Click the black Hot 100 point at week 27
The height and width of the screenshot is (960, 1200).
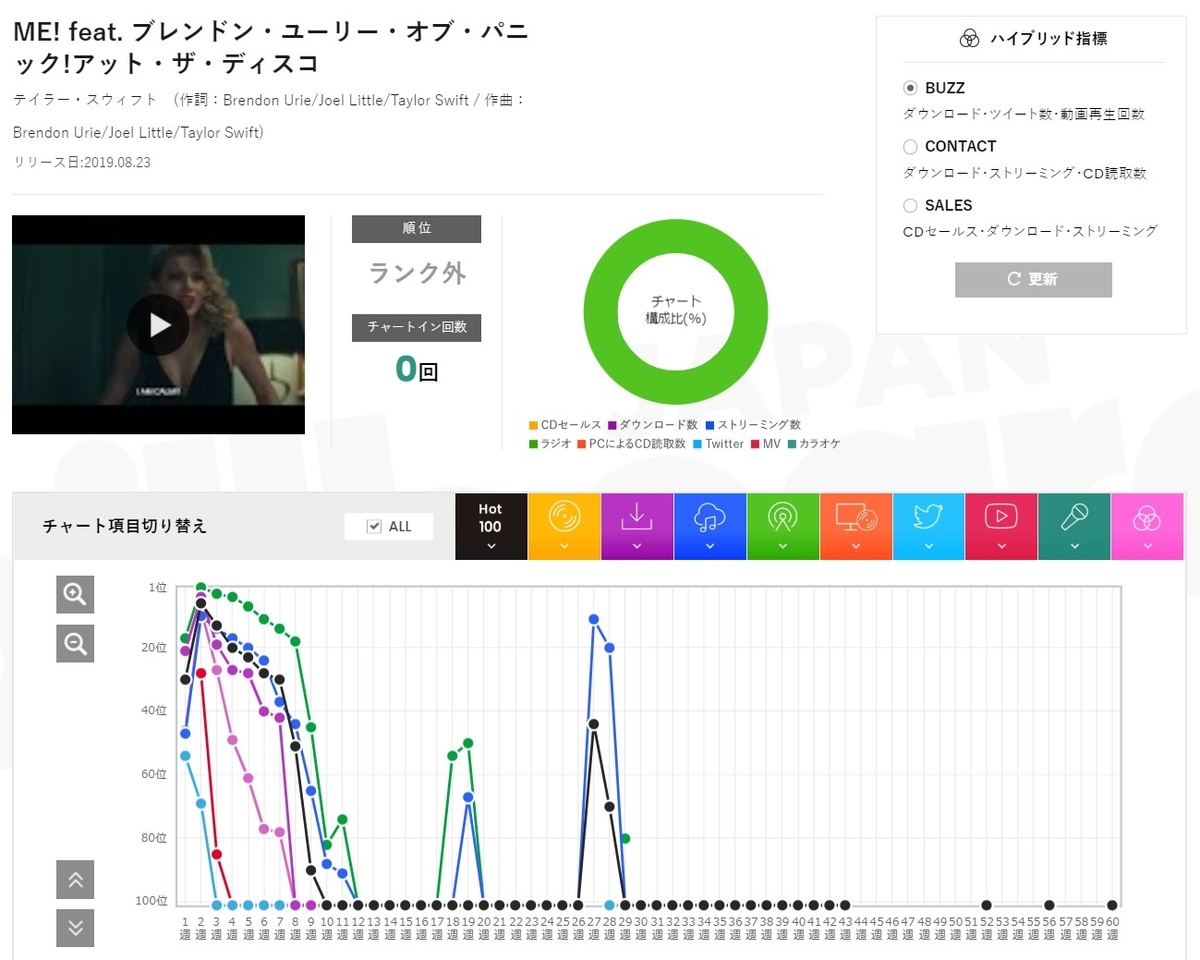tap(594, 723)
